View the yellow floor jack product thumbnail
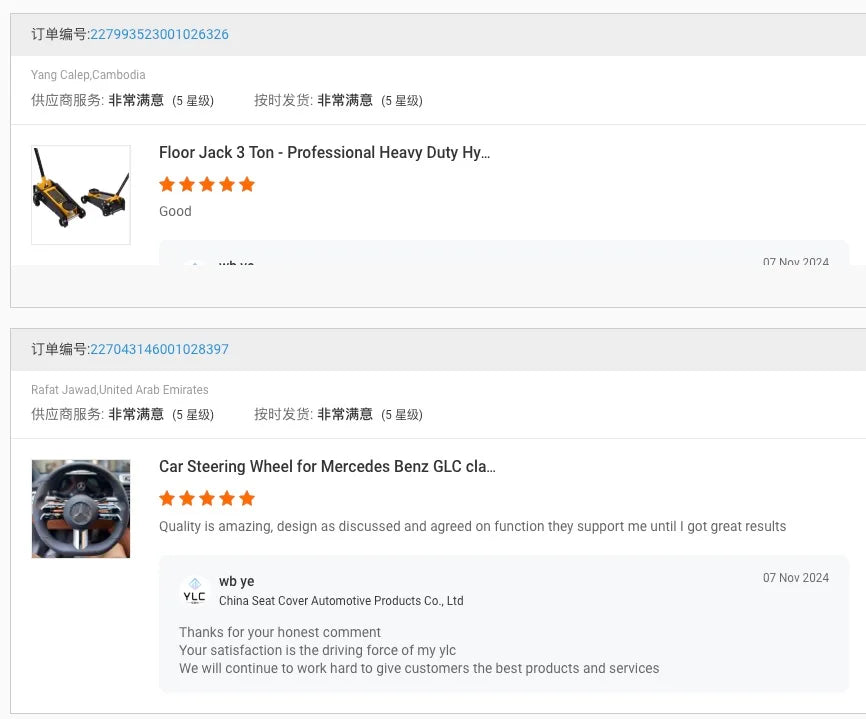 pyautogui.click(x=81, y=195)
